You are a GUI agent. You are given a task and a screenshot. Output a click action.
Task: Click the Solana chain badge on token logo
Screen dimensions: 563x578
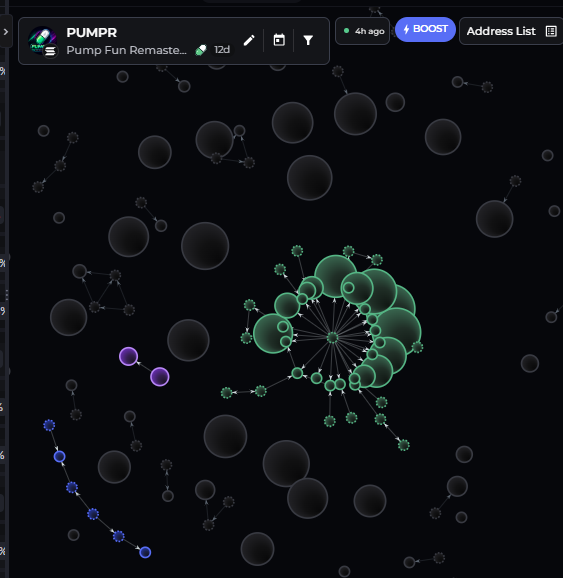click(51, 51)
